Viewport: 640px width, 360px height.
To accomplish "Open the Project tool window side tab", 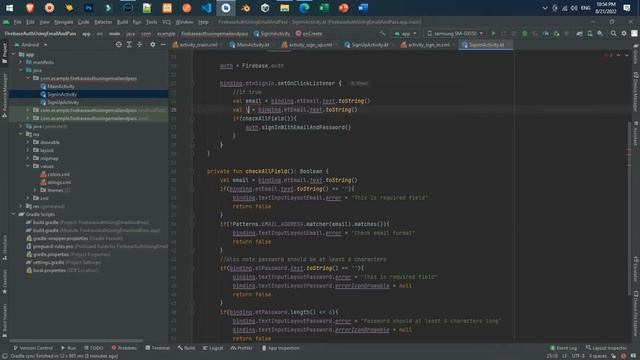I will [4, 53].
